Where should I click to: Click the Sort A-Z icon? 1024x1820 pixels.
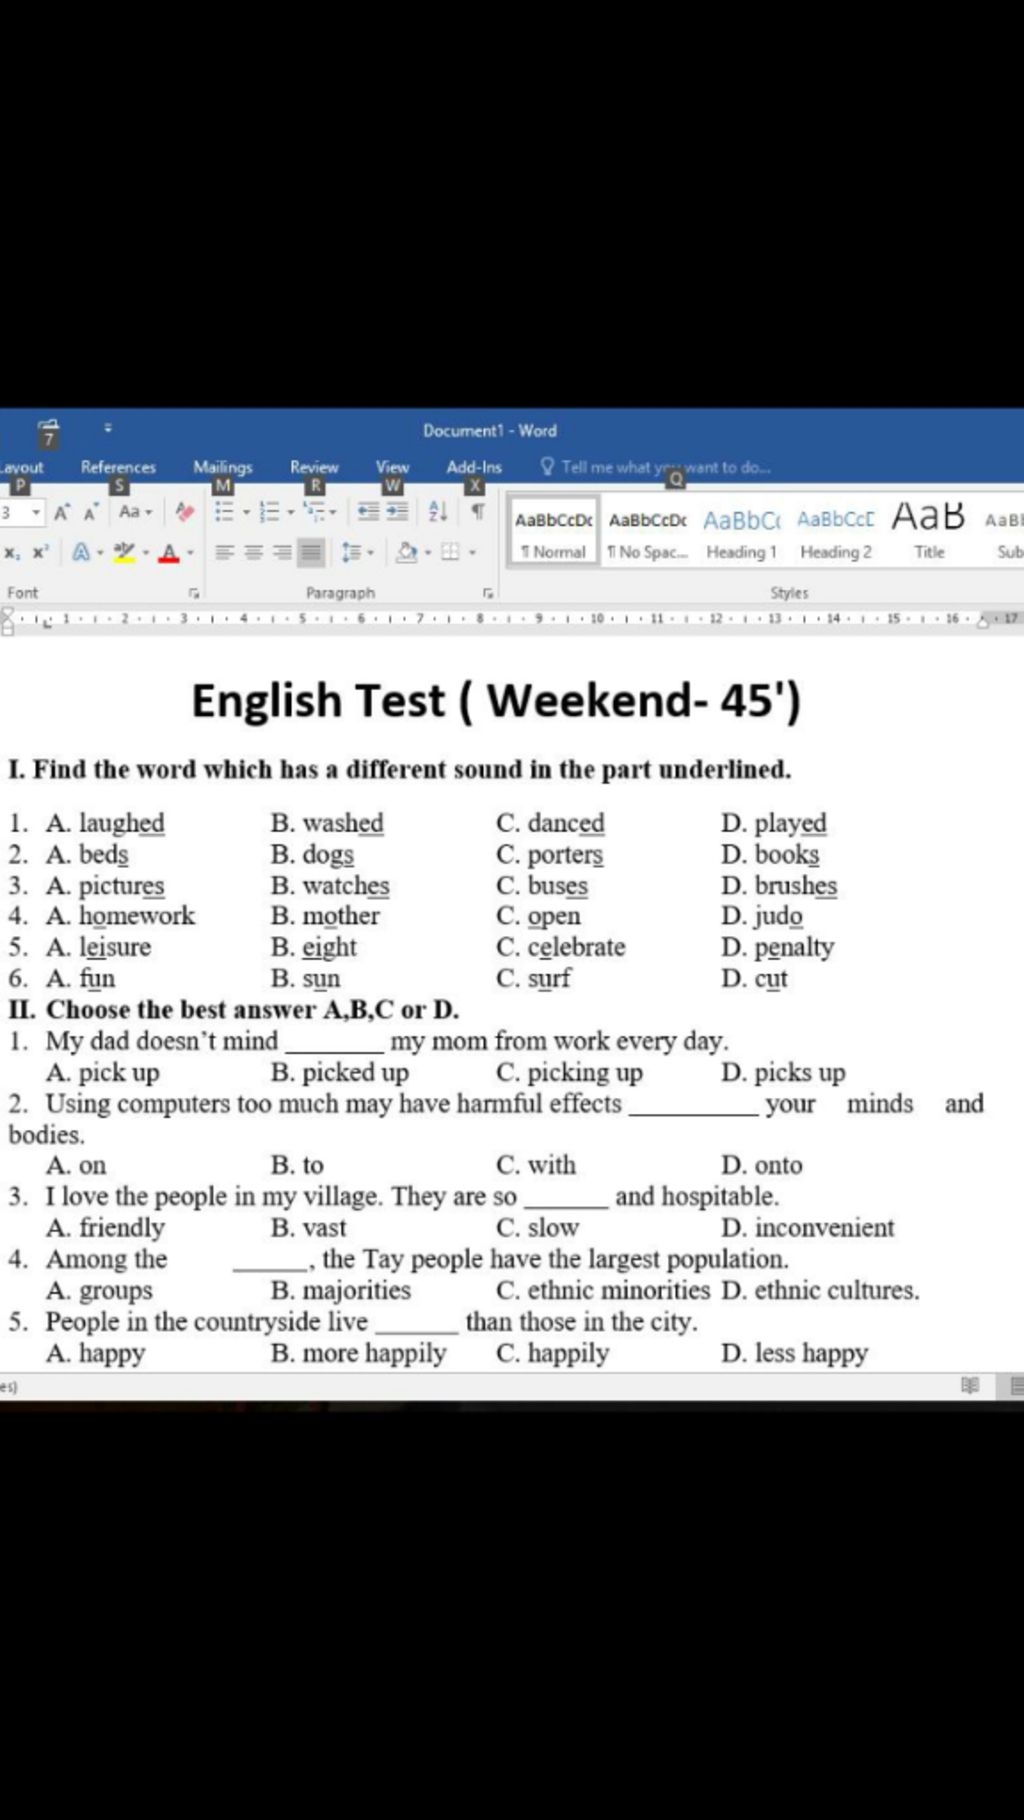438,512
